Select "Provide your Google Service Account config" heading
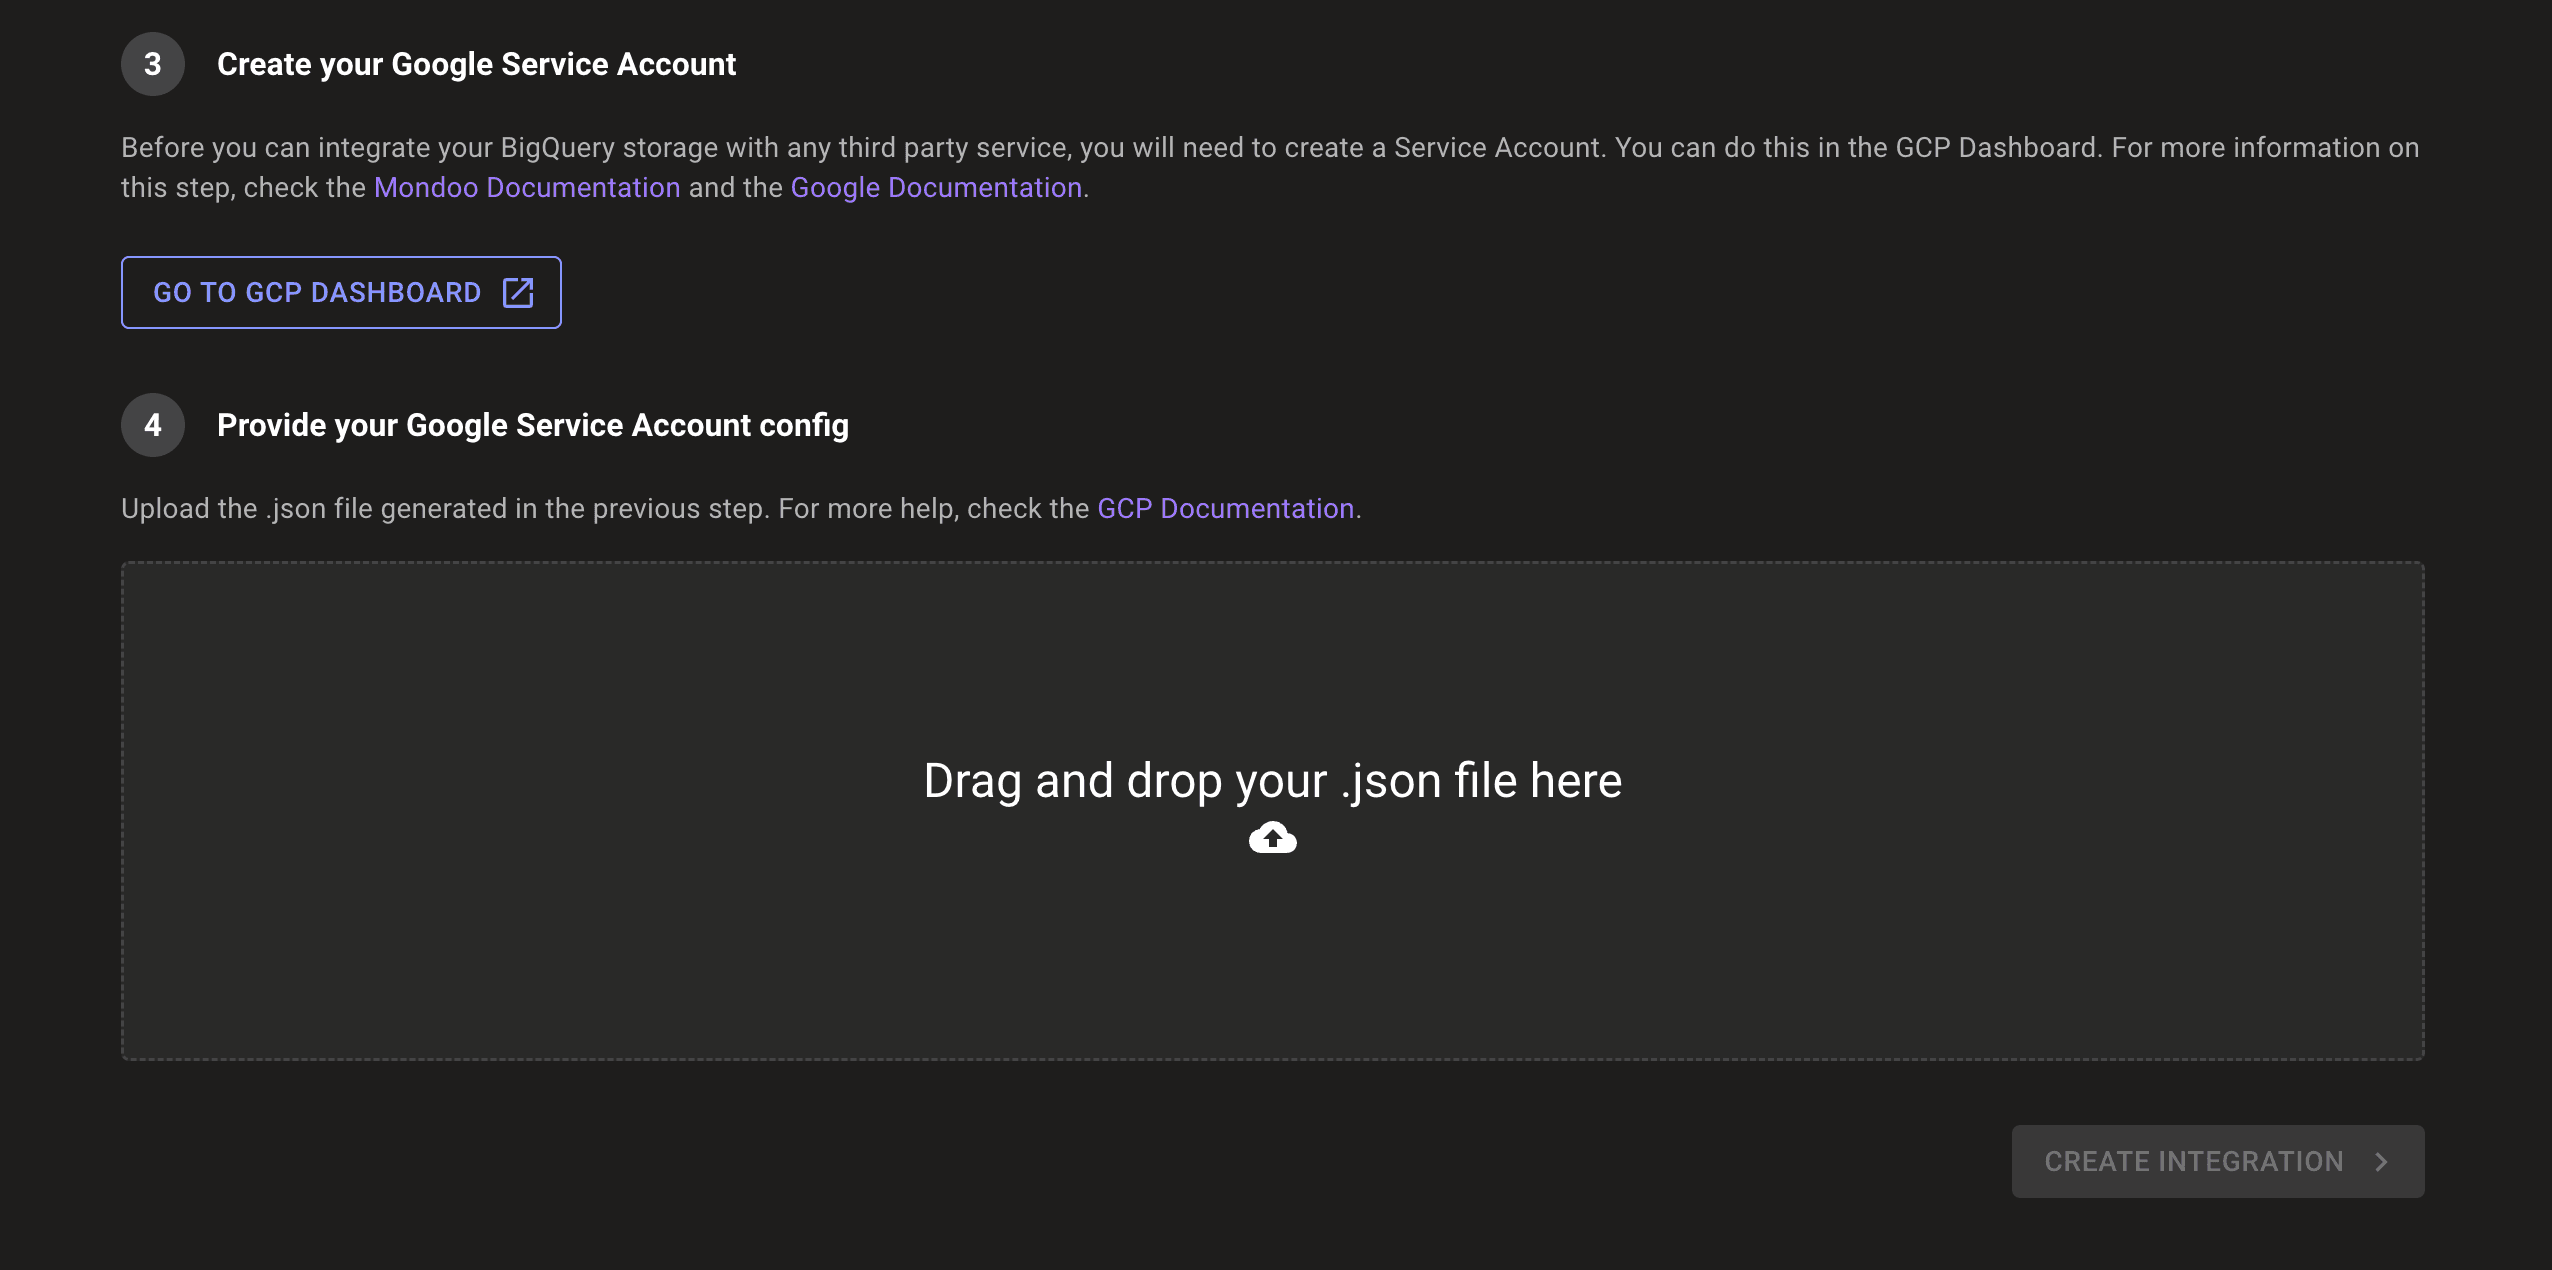 click(x=532, y=425)
